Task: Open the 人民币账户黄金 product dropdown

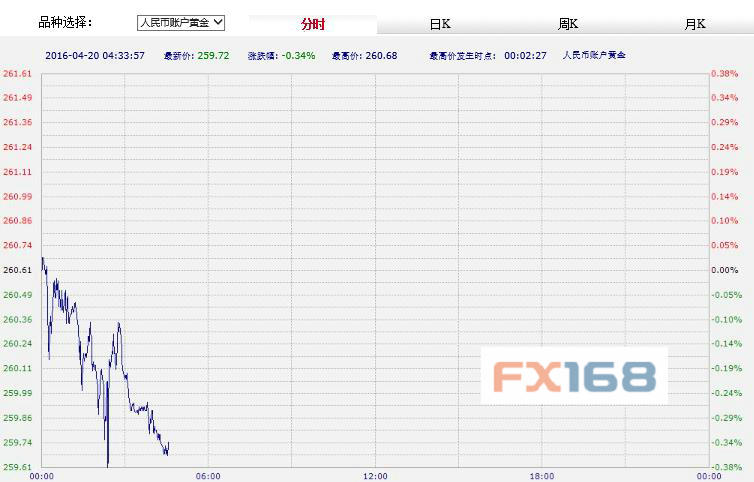Action: click(x=181, y=21)
